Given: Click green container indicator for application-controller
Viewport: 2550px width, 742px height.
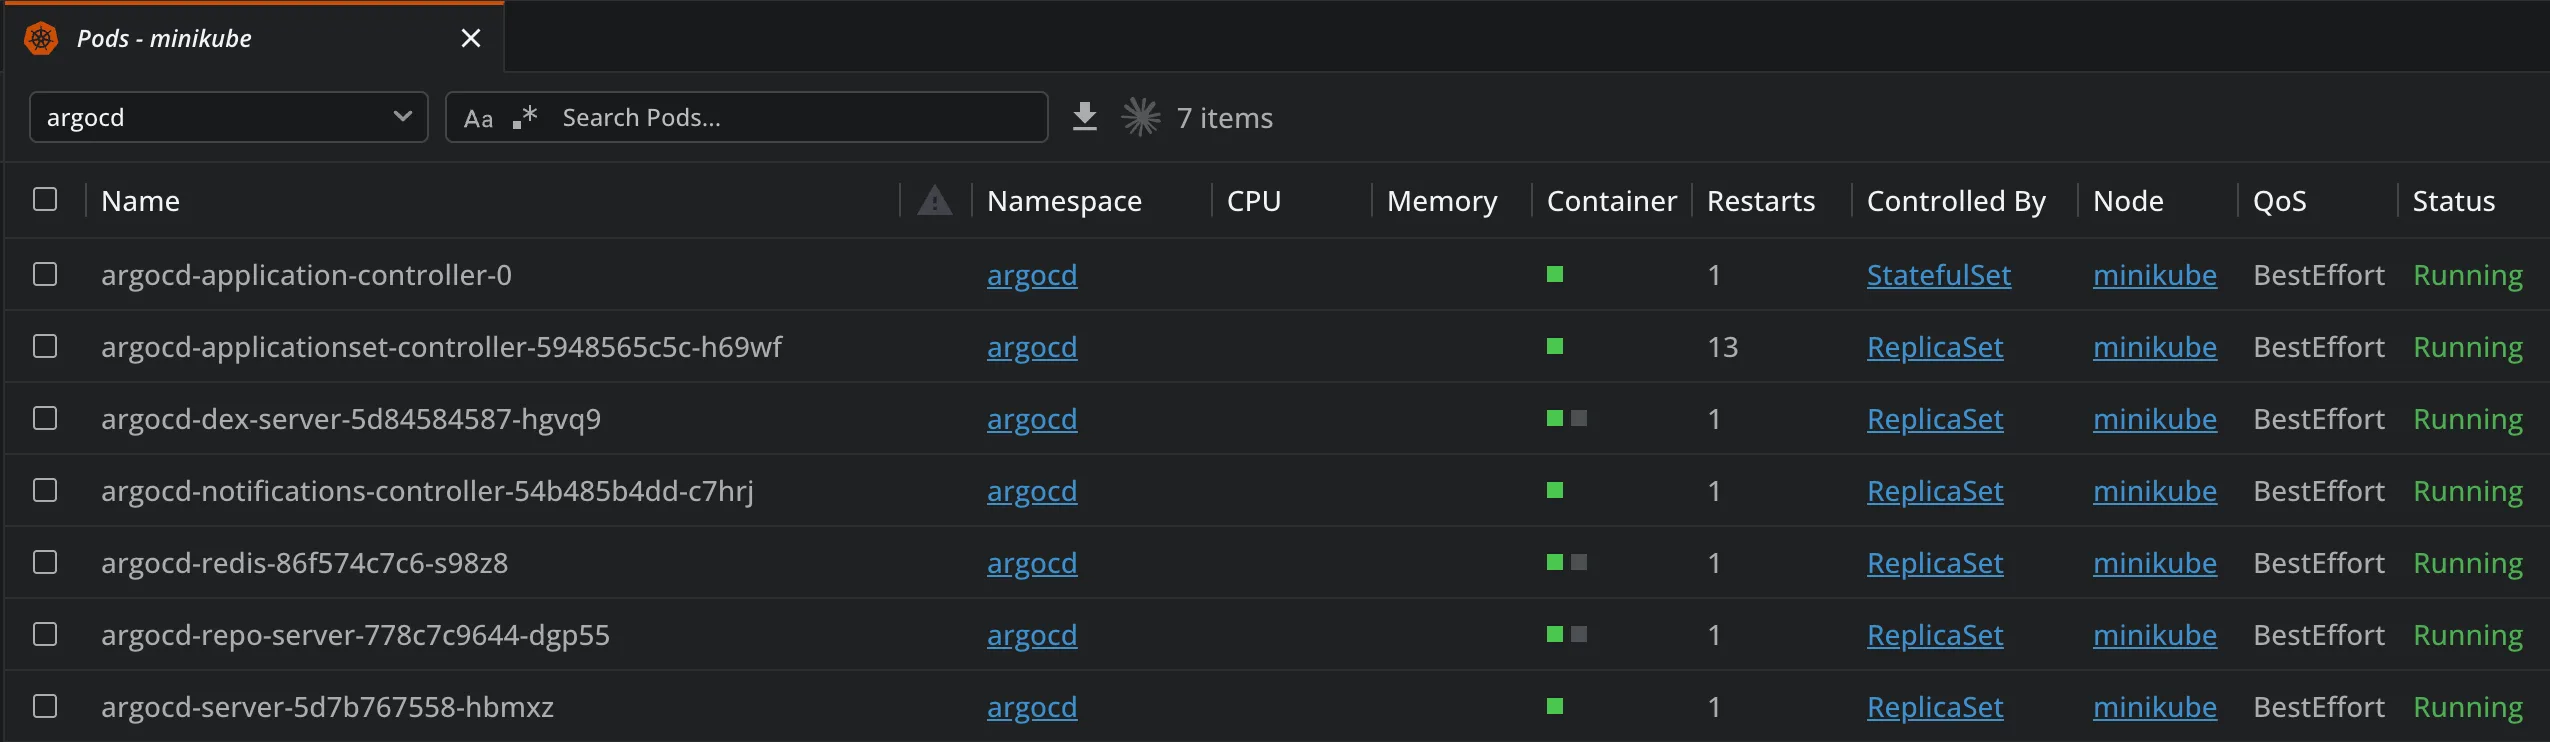Looking at the screenshot, I should tap(1555, 274).
